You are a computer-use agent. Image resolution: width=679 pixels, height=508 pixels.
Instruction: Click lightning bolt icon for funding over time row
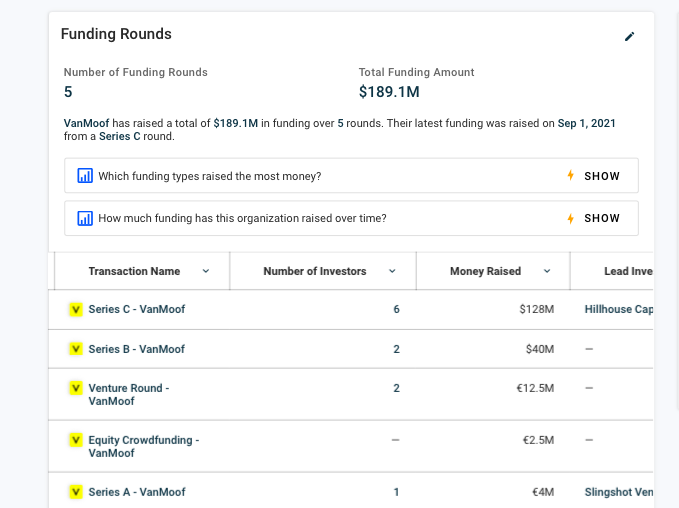point(571,218)
